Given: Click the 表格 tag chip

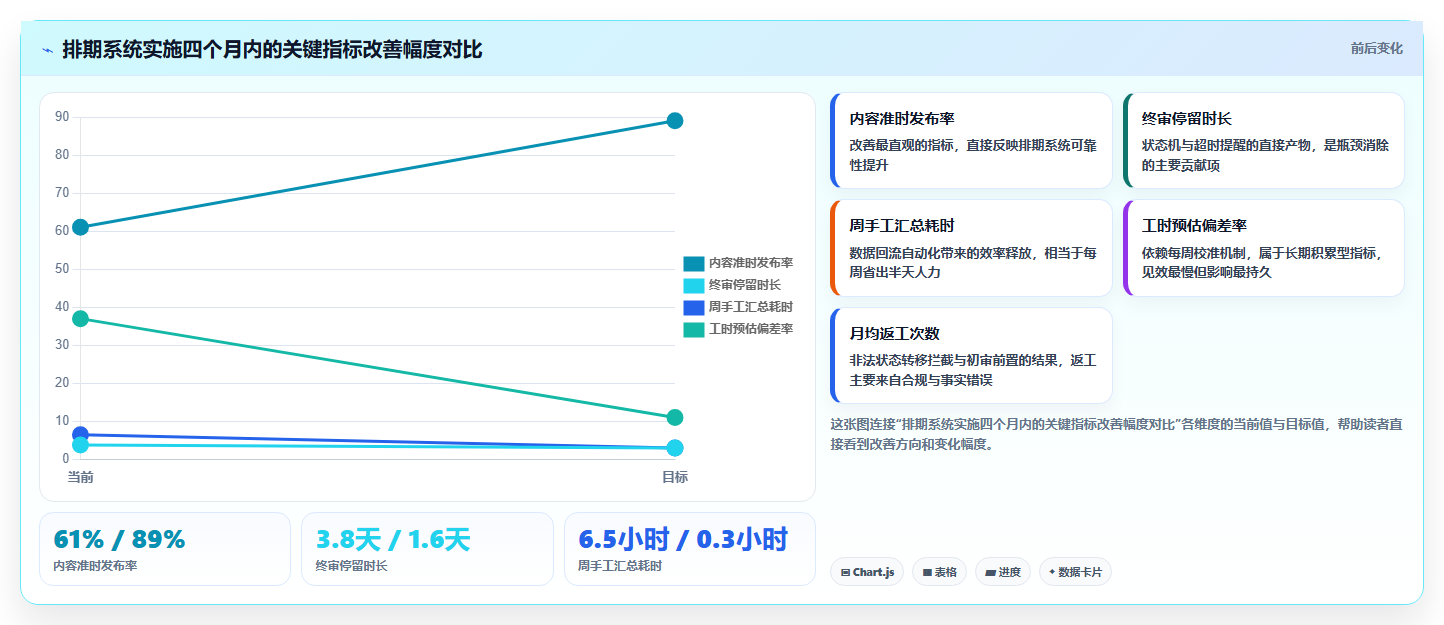Looking at the screenshot, I should tap(939, 572).
